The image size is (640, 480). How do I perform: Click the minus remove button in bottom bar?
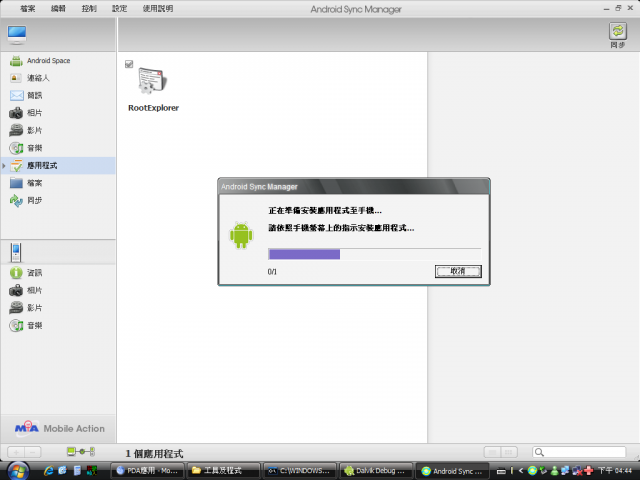(33, 452)
